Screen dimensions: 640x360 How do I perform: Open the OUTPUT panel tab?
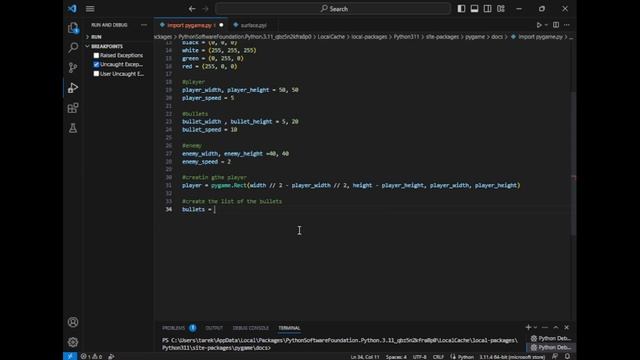(214, 328)
